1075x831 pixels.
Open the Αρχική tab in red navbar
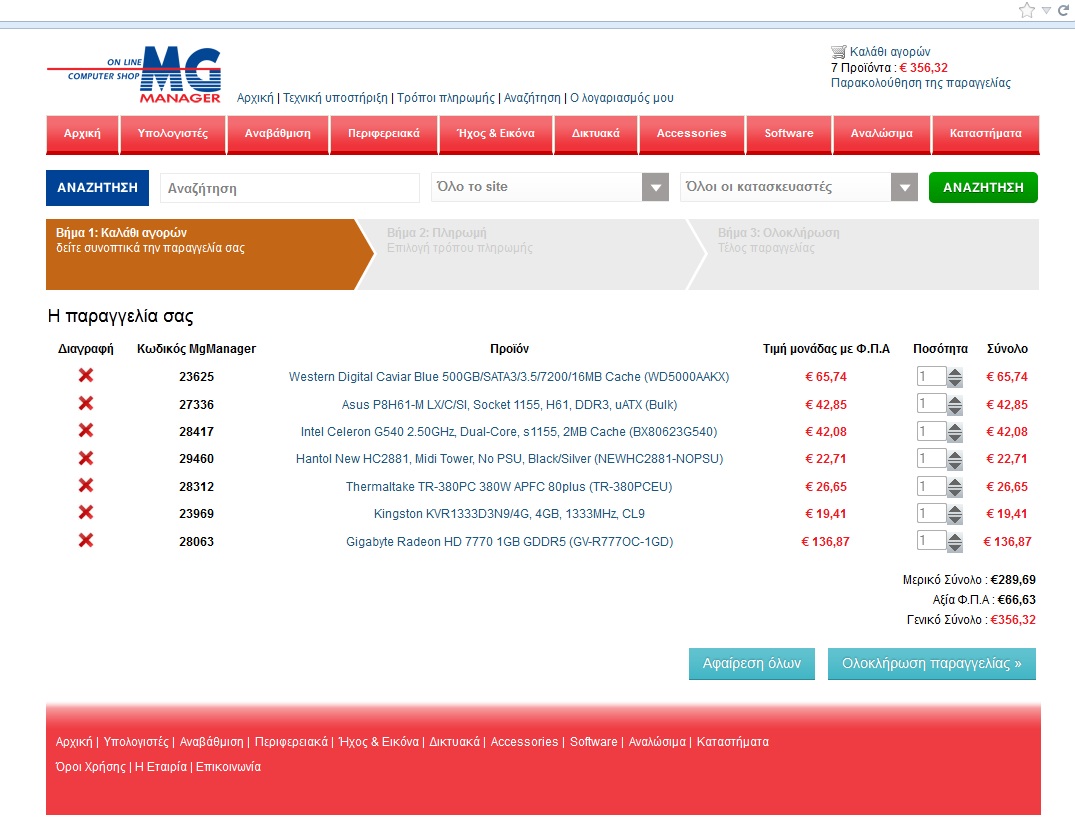click(82, 134)
